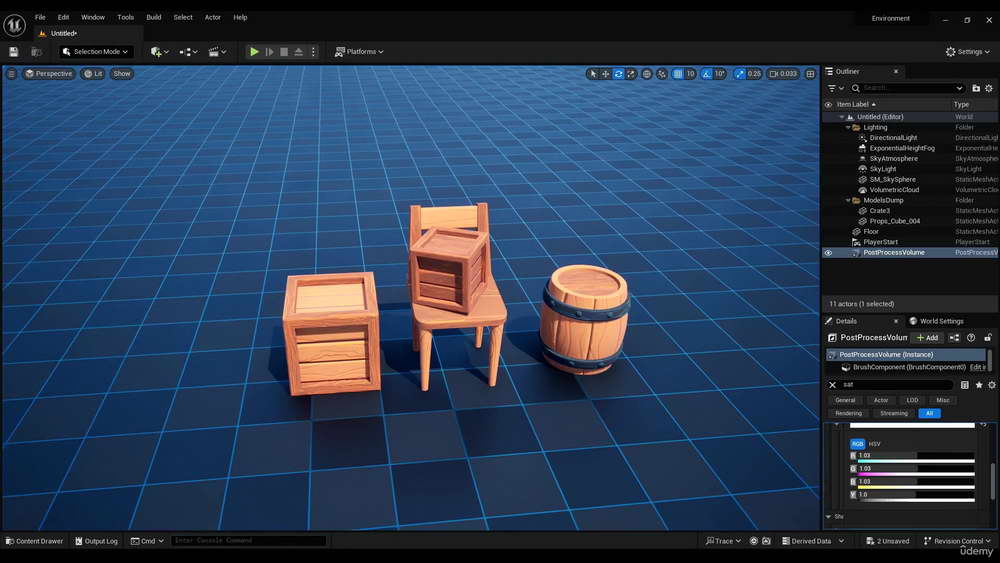Toggle visibility of PostProcessVolume in Outliner
The height and width of the screenshot is (563, 1000).
click(x=828, y=253)
